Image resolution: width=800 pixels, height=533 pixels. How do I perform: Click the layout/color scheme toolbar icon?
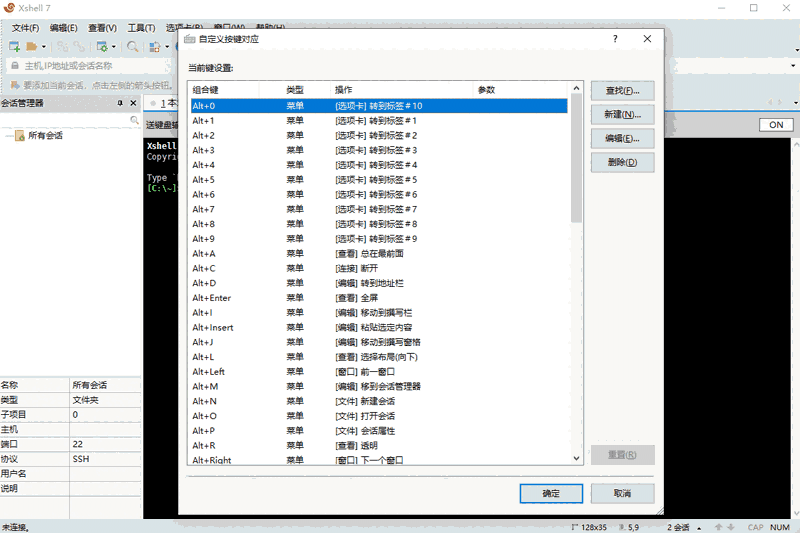(x=155, y=47)
